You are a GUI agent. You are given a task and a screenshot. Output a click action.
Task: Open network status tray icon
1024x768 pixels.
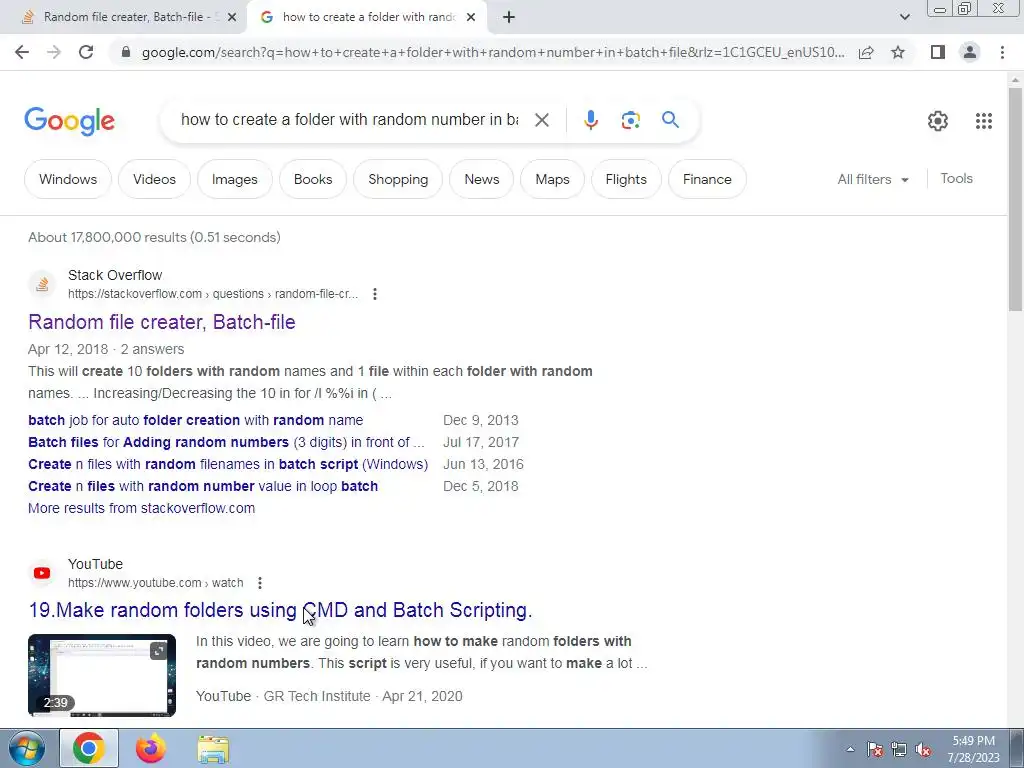pyautogui.click(x=899, y=749)
